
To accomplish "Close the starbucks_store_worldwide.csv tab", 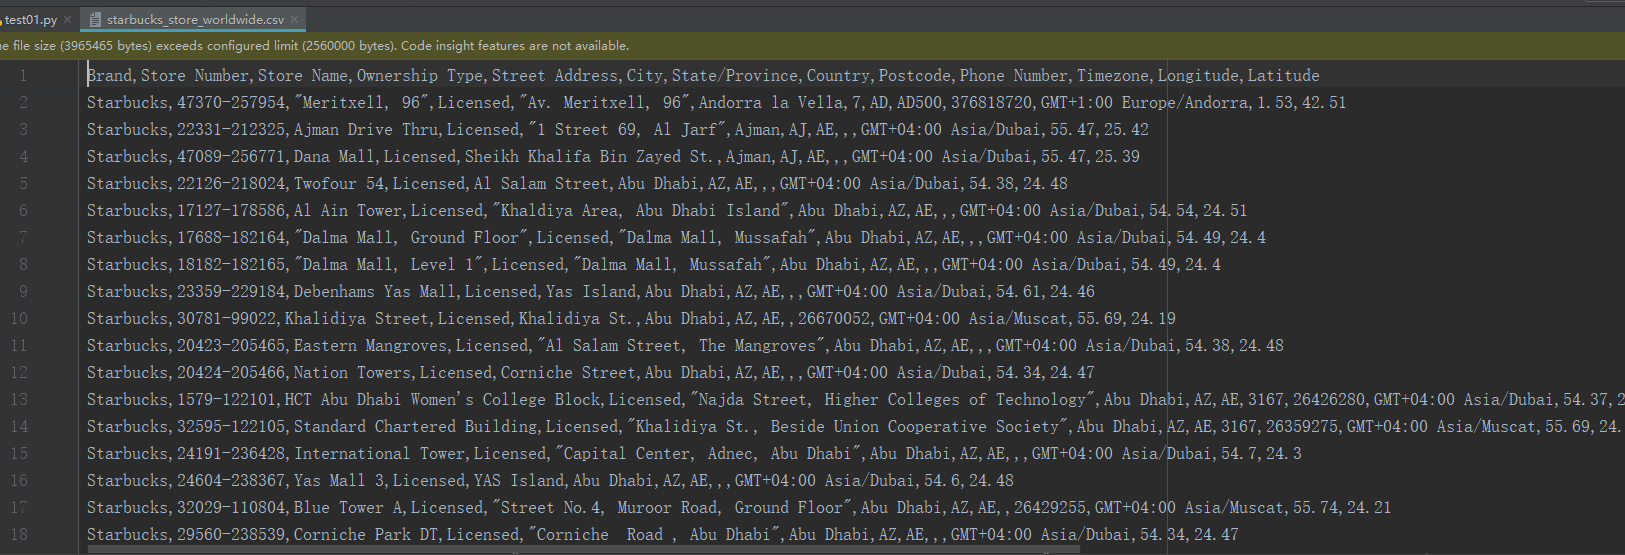I will tap(295, 19).
